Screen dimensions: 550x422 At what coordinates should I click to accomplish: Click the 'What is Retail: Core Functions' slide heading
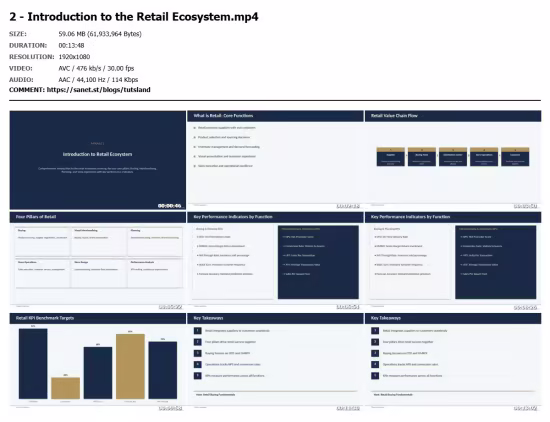223,115
